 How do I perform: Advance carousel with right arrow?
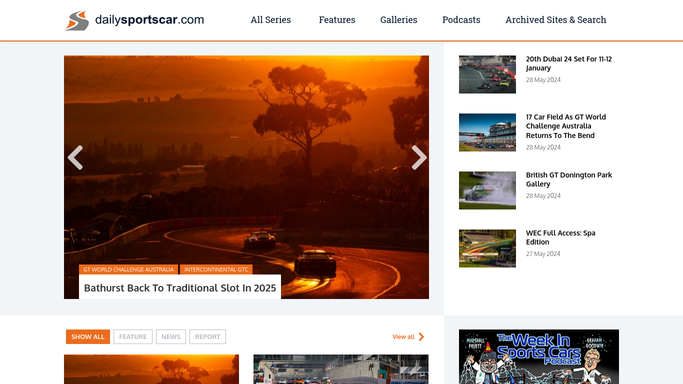click(x=419, y=157)
